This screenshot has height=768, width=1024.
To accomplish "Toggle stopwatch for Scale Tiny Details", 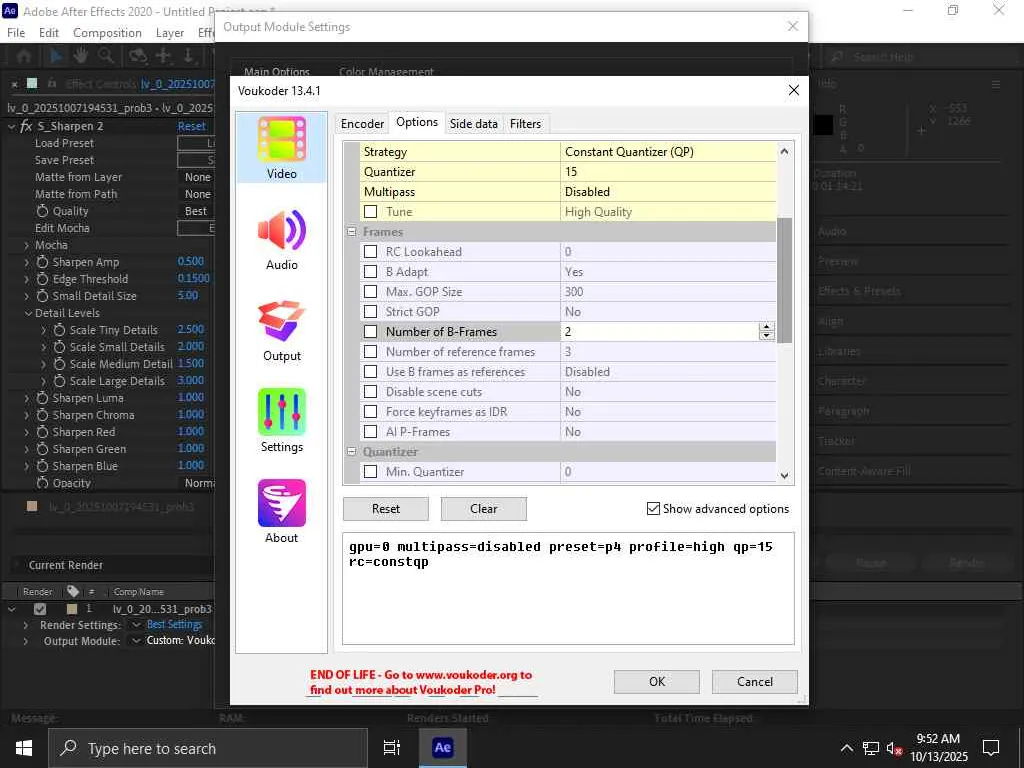I will click(59, 330).
